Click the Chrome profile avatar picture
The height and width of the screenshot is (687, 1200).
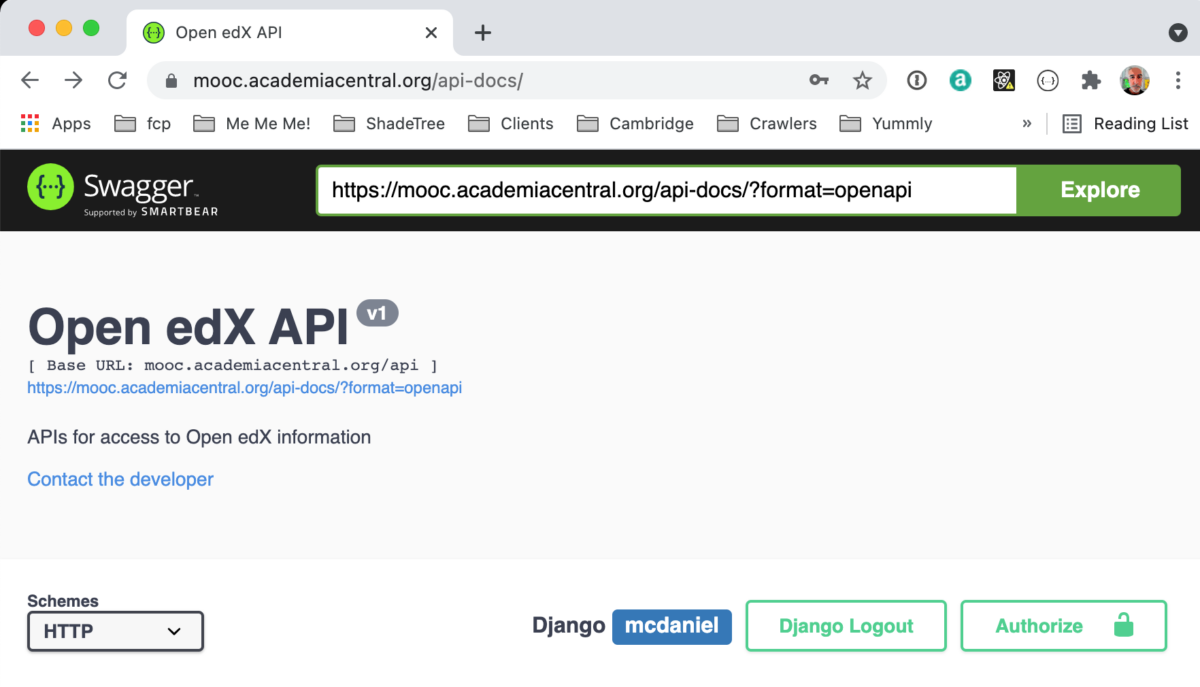click(x=1135, y=80)
